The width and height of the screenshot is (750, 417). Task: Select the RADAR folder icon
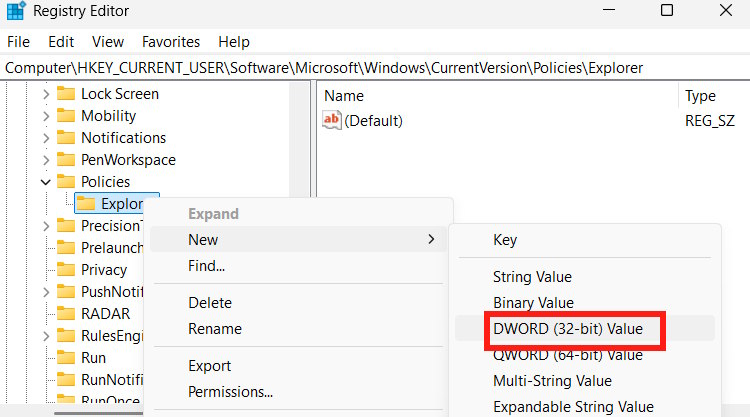(x=66, y=314)
